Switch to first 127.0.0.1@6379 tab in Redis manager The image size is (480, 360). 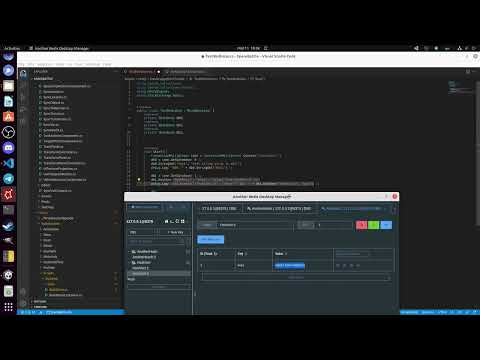[x=219, y=209]
